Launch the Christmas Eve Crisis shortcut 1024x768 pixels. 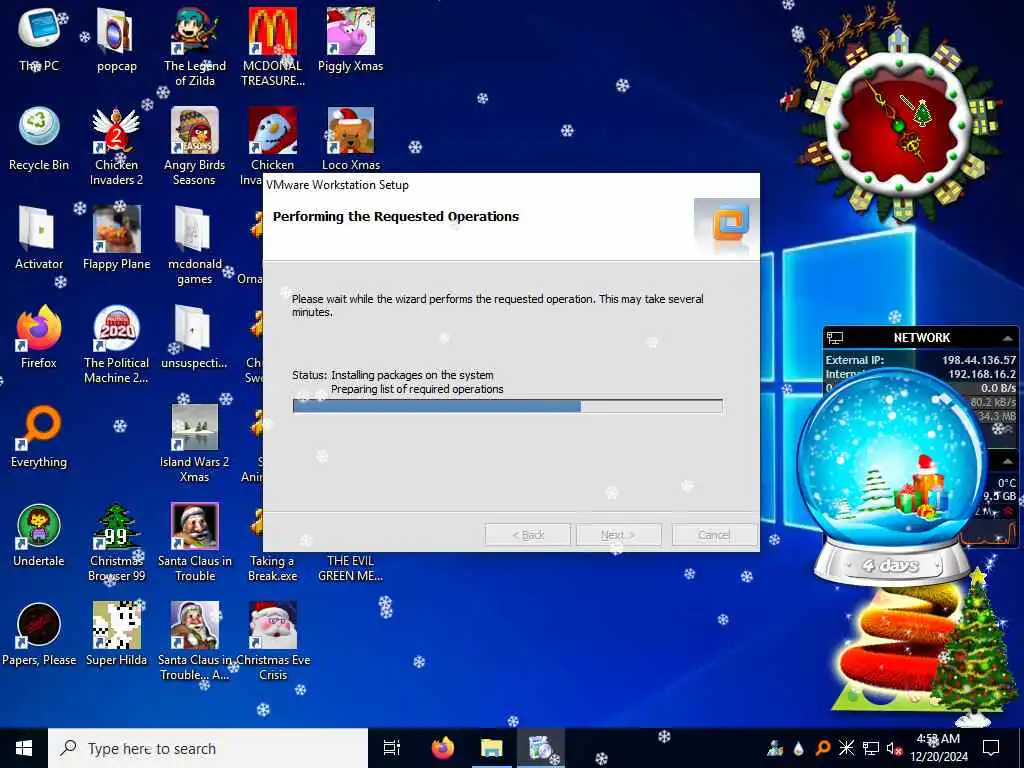point(273,641)
